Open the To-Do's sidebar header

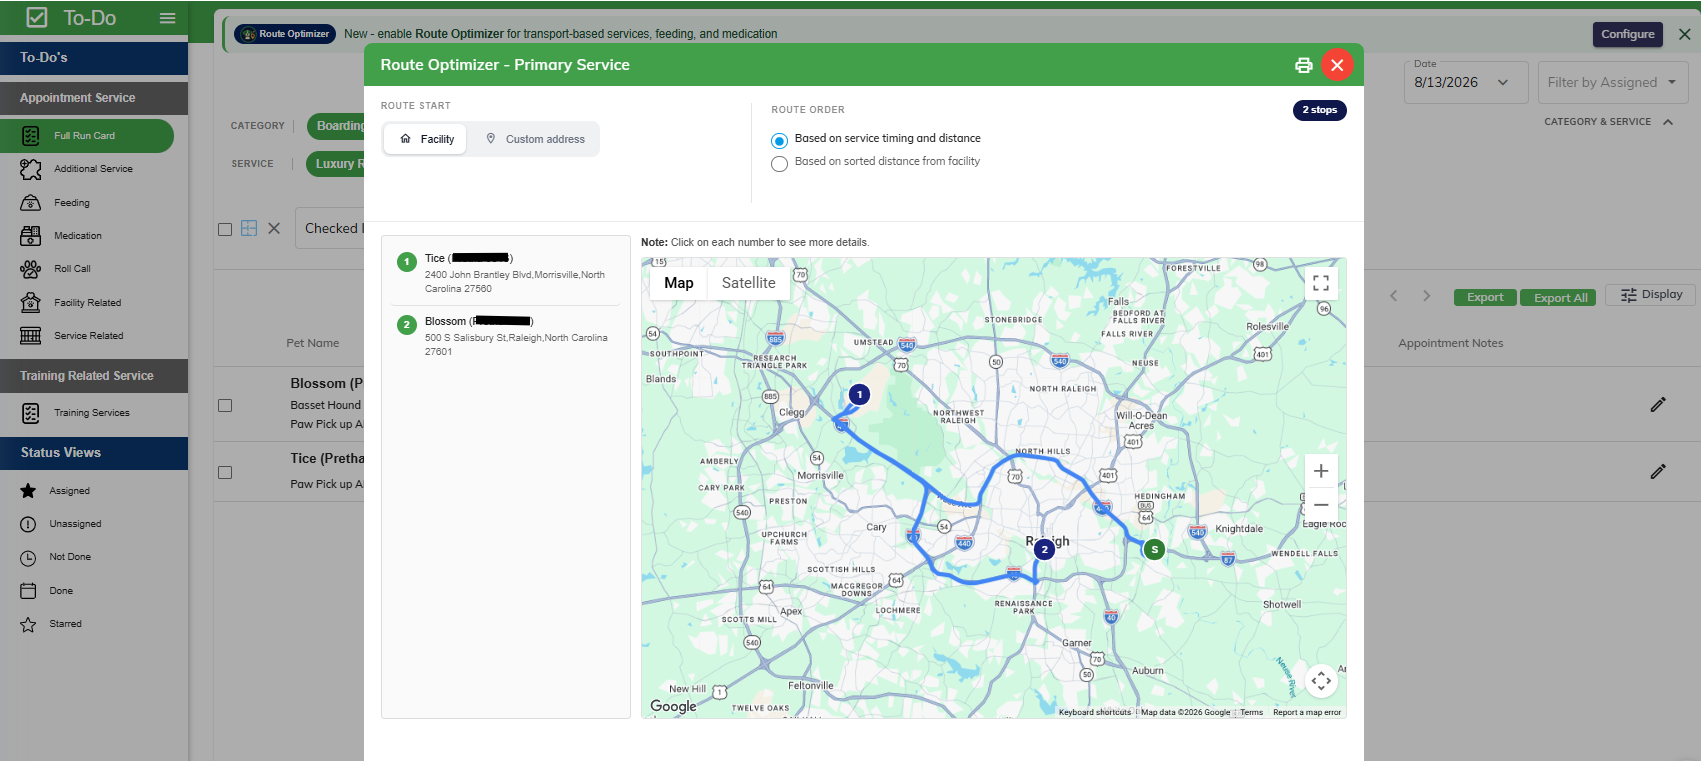tap(94, 58)
